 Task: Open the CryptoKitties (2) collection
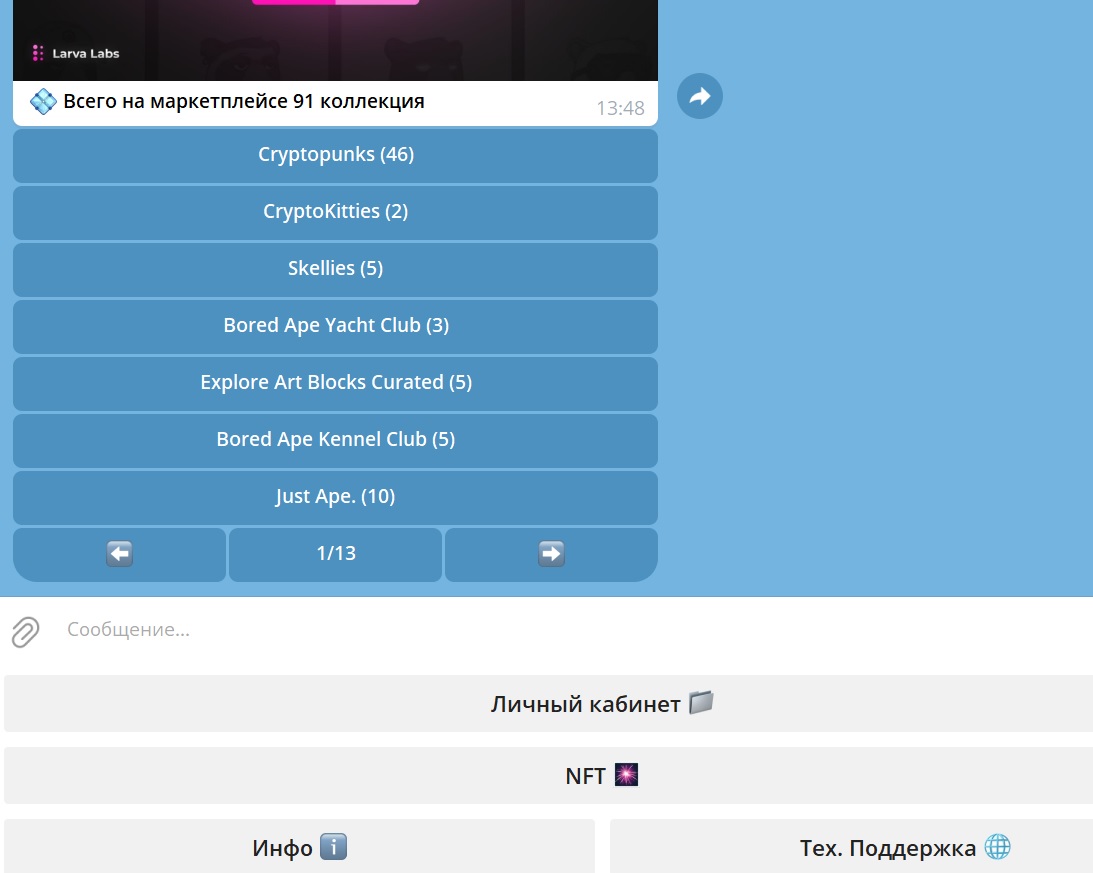pos(335,213)
